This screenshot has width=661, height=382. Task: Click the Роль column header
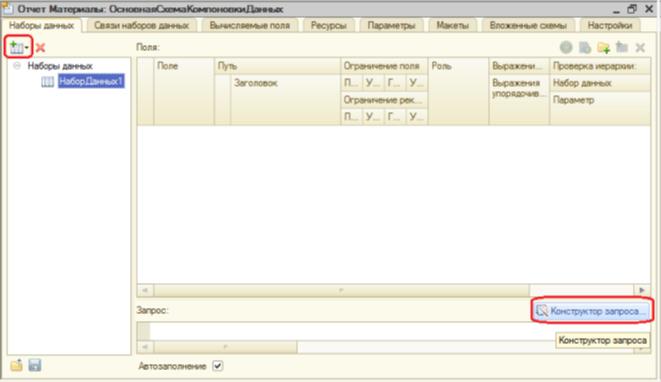click(x=458, y=91)
